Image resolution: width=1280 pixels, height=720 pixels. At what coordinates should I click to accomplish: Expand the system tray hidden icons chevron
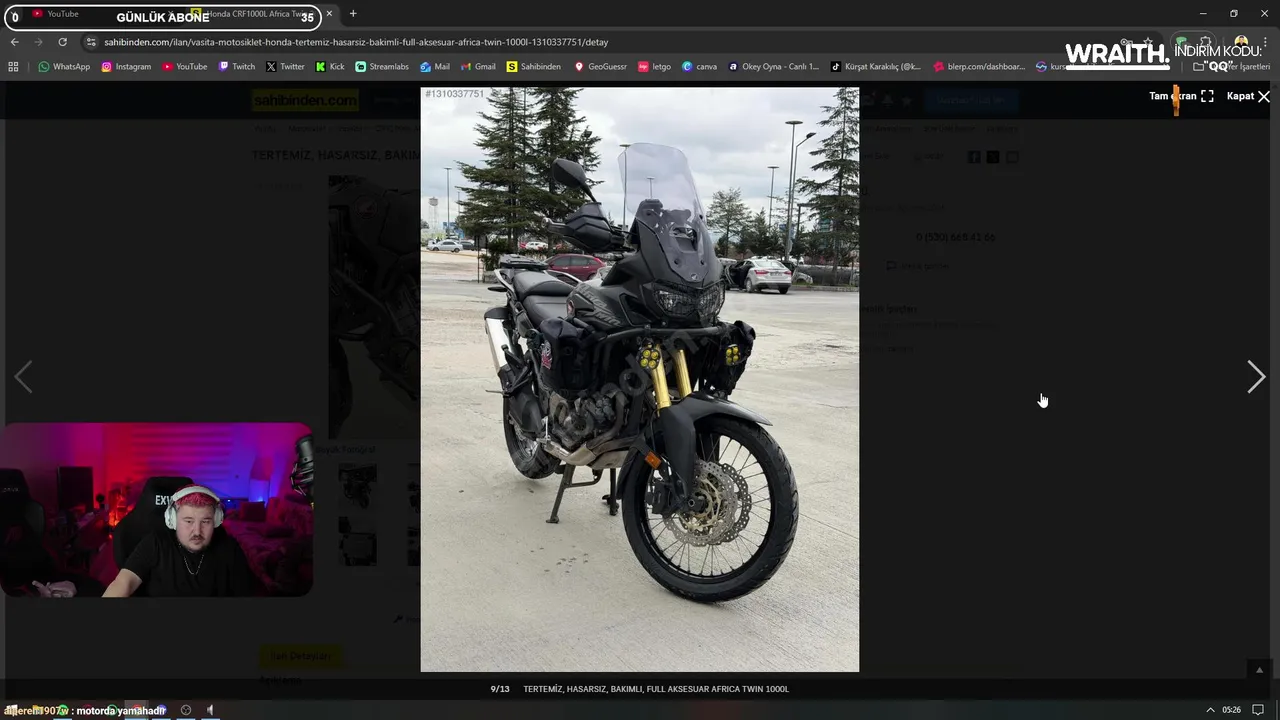pyautogui.click(x=1210, y=710)
